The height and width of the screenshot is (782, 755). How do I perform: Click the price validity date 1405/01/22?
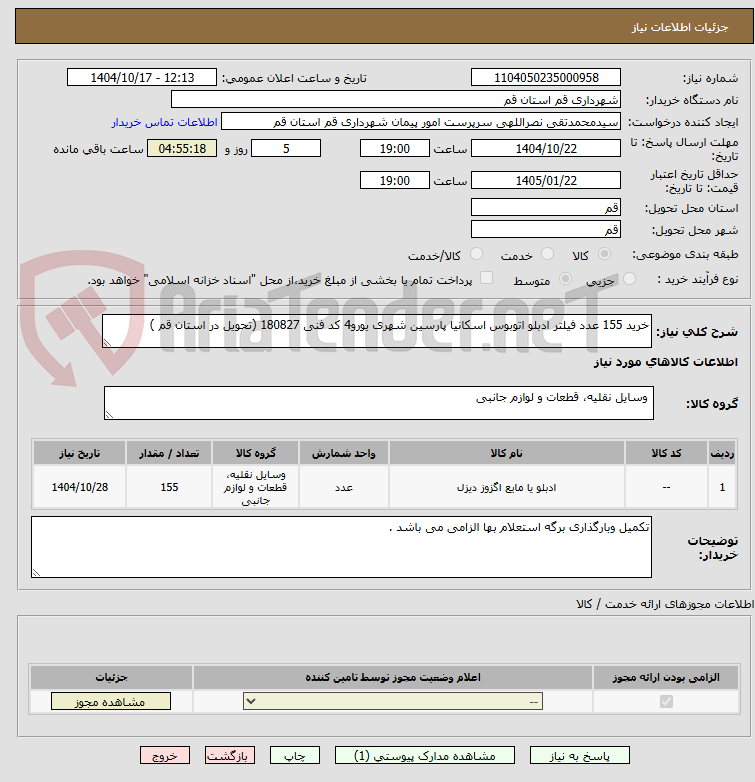point(546,181)
